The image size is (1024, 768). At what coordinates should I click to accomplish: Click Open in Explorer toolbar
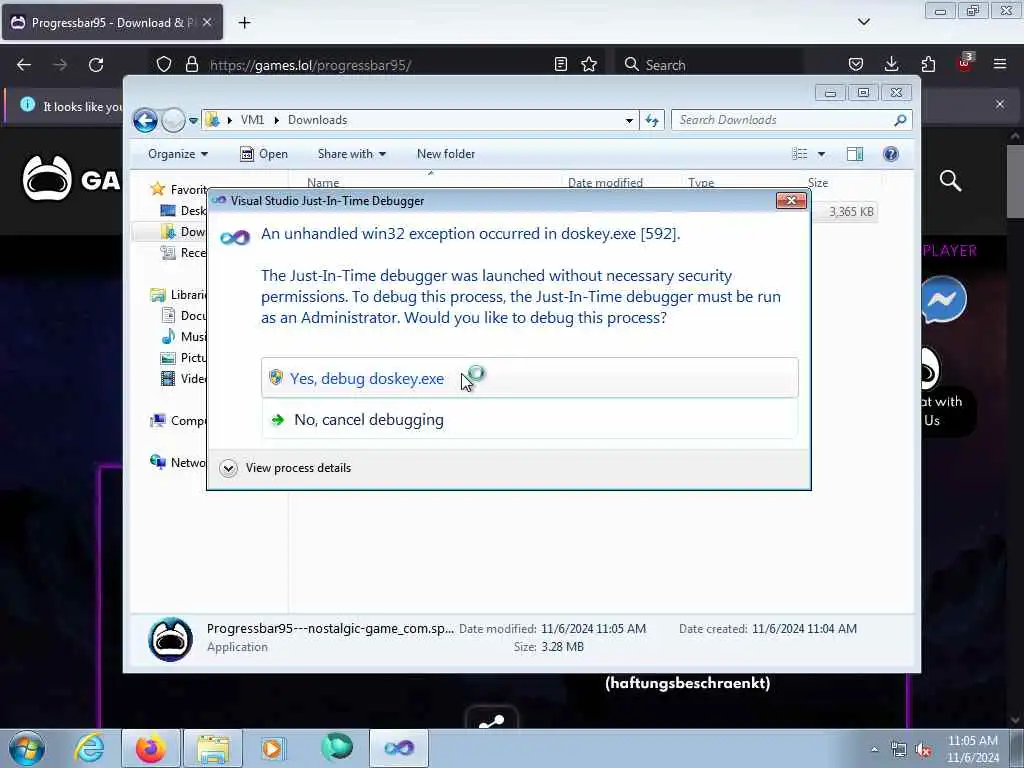[x=264, y=154]
